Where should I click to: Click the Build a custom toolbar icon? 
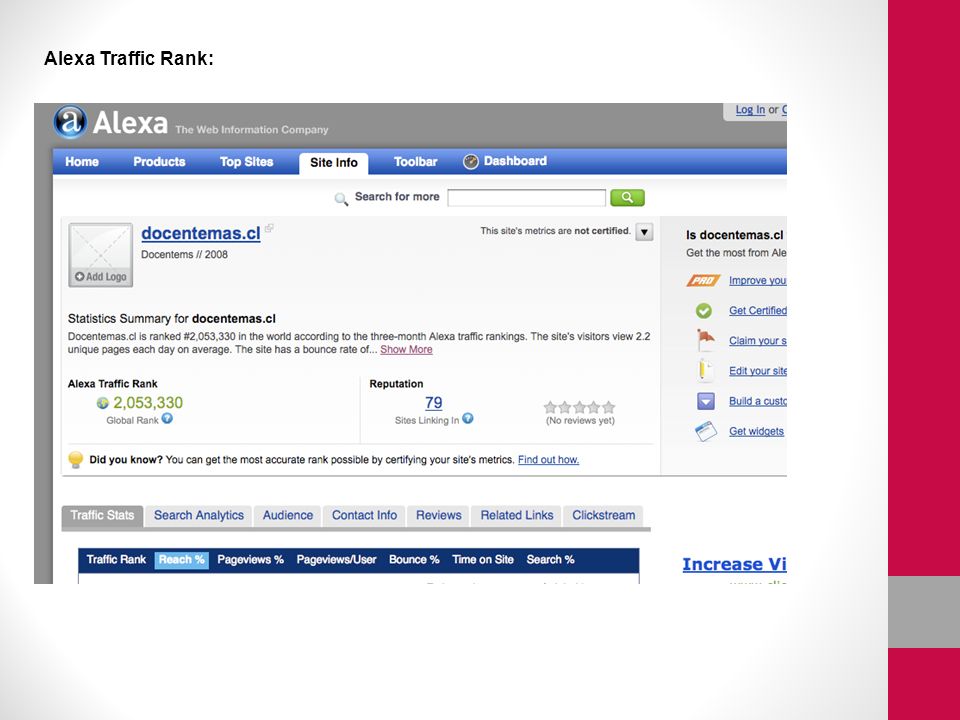tap(706, 401)
